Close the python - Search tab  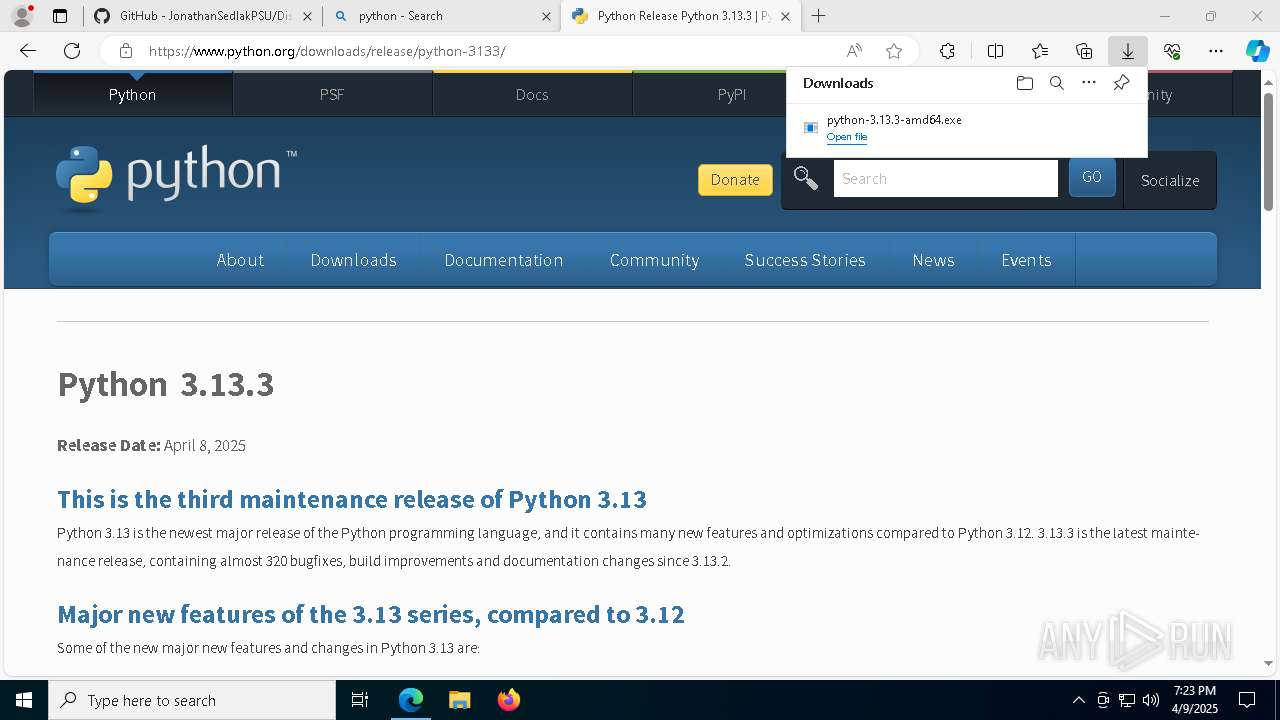[x=546, y=16]
